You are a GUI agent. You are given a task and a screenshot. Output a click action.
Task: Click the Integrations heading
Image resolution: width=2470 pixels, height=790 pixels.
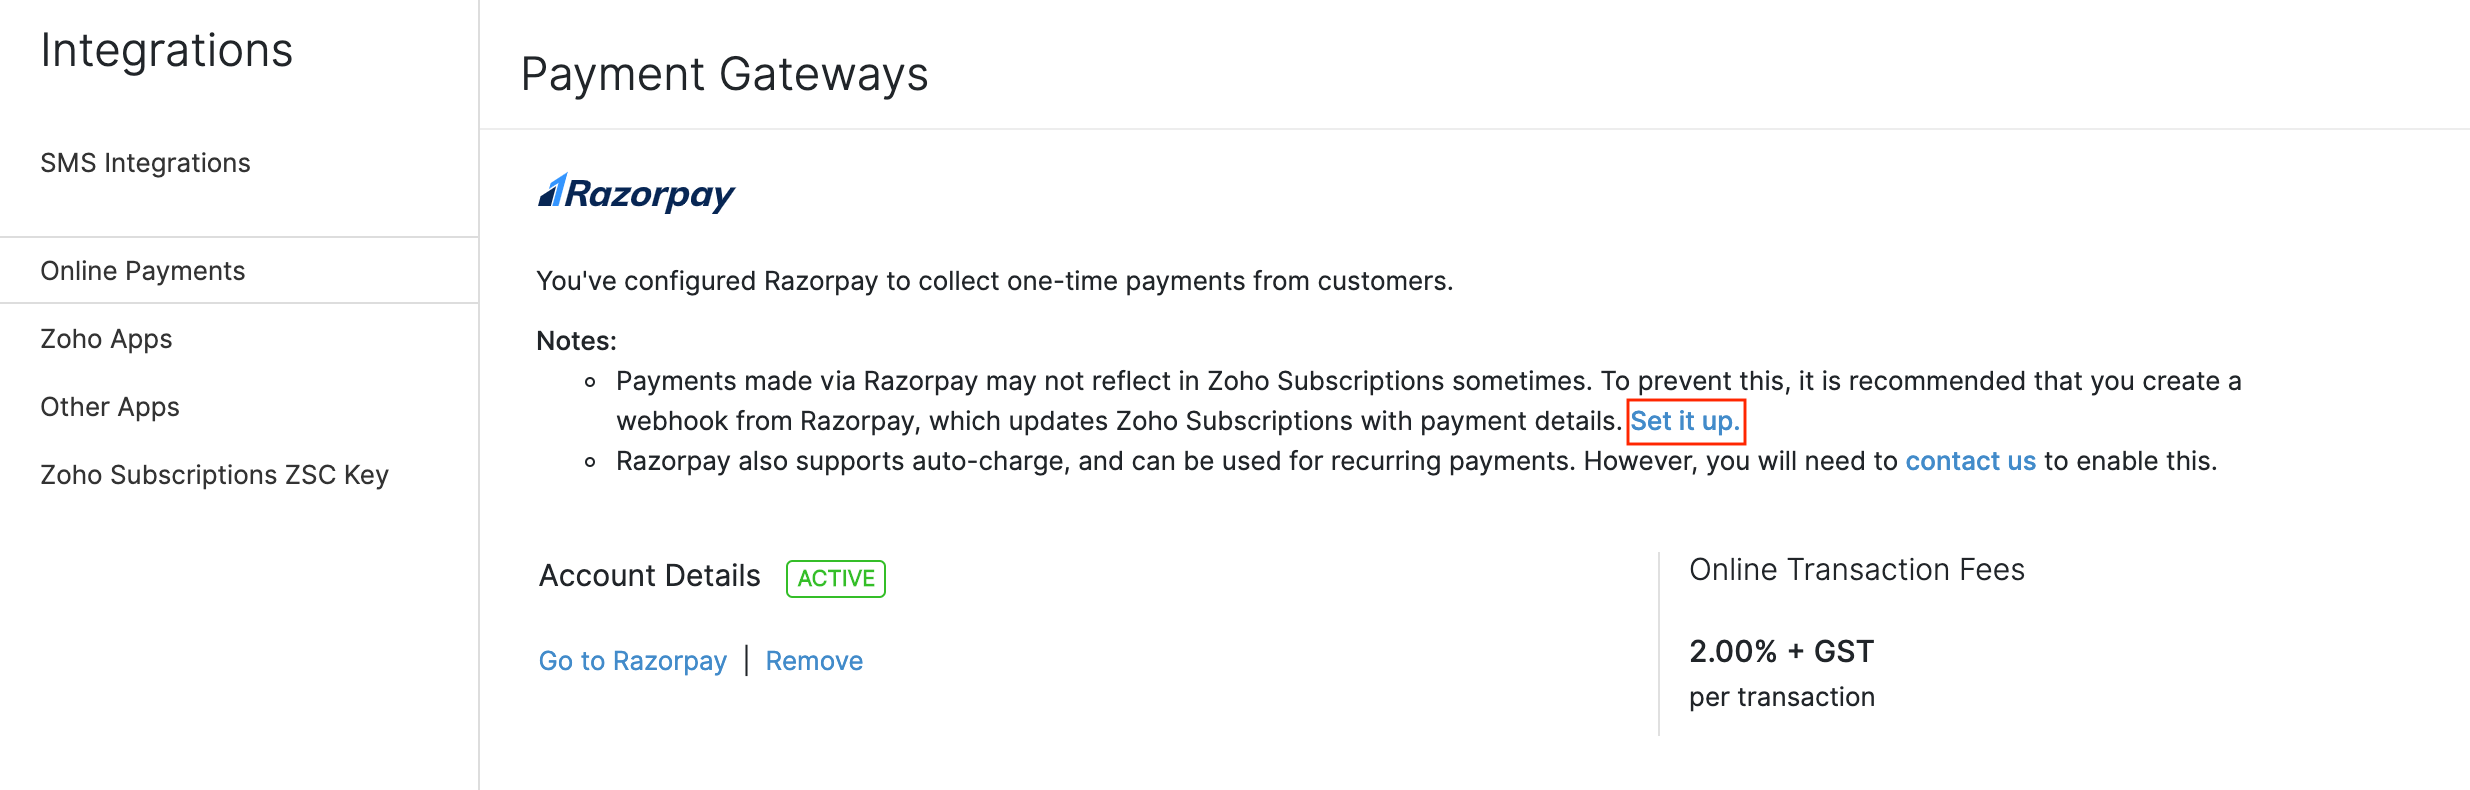(x=167, y=49)
